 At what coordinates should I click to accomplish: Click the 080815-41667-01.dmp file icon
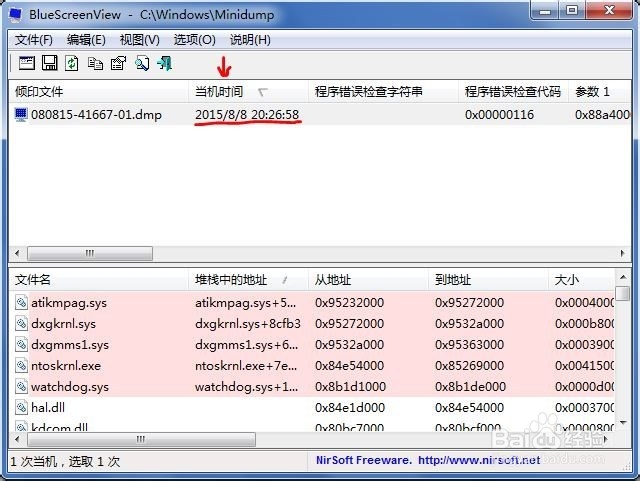tap(21, 115)
